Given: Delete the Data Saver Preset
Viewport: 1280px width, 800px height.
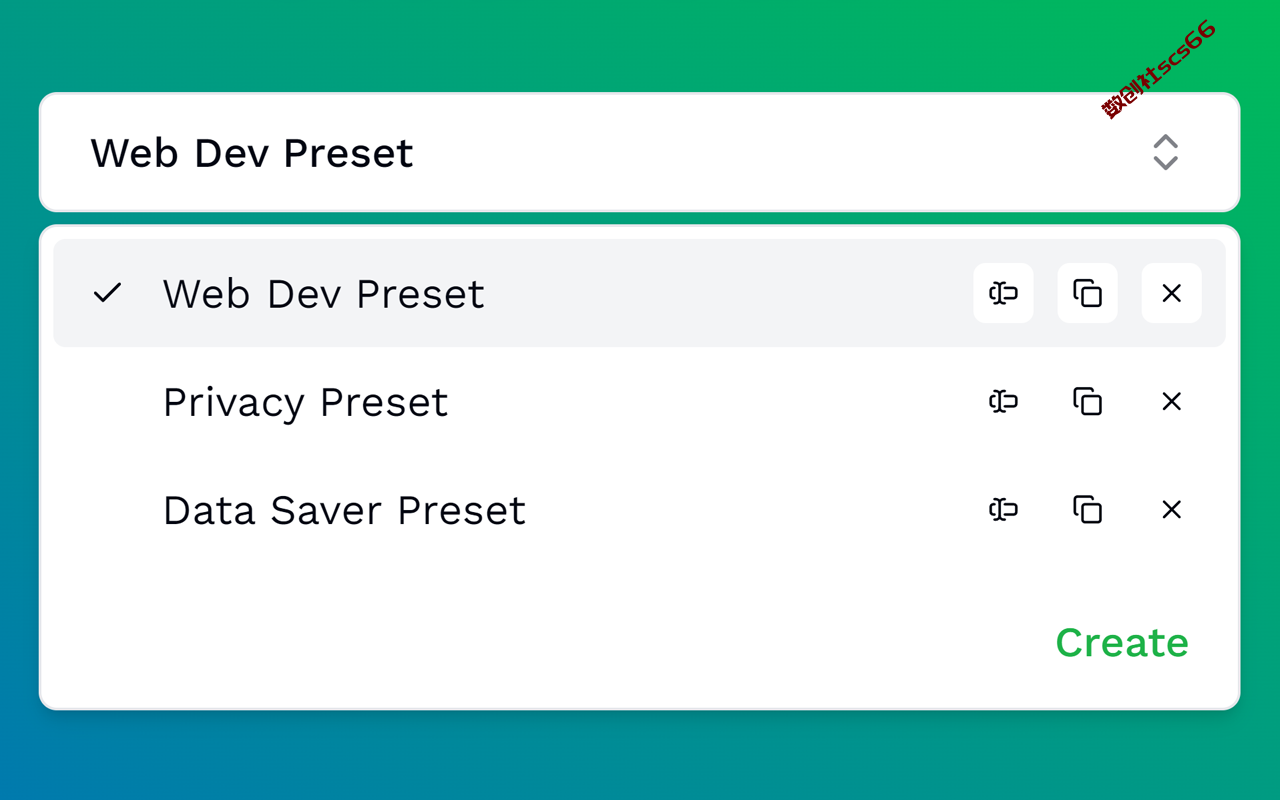Looking at the screenshot, I should pos(1171,509).
